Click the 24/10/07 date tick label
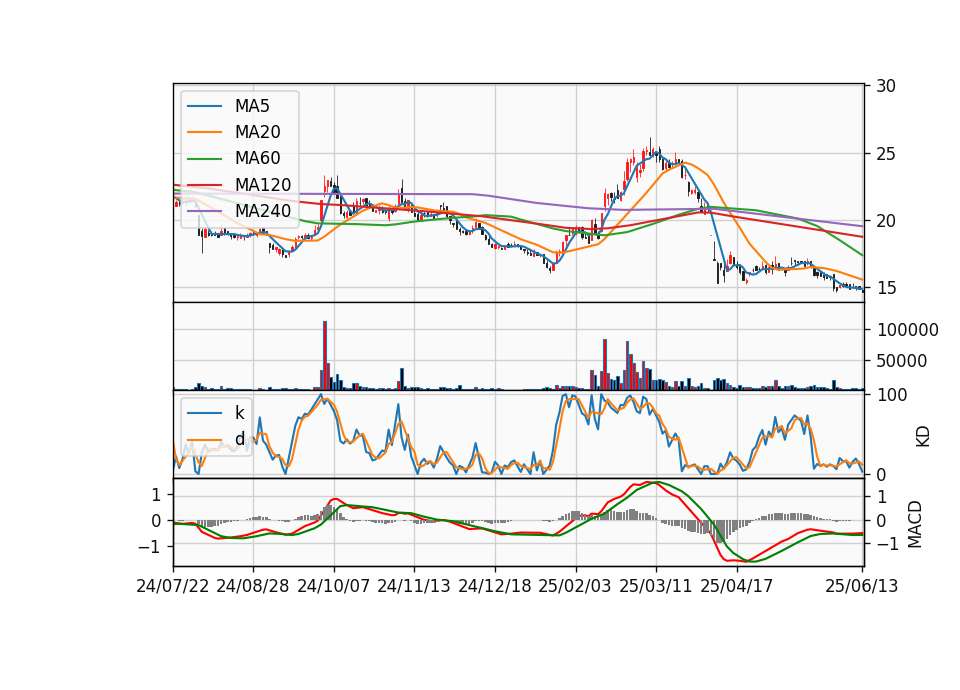Screen dimensions: 960x690 (x=334, y=586)
